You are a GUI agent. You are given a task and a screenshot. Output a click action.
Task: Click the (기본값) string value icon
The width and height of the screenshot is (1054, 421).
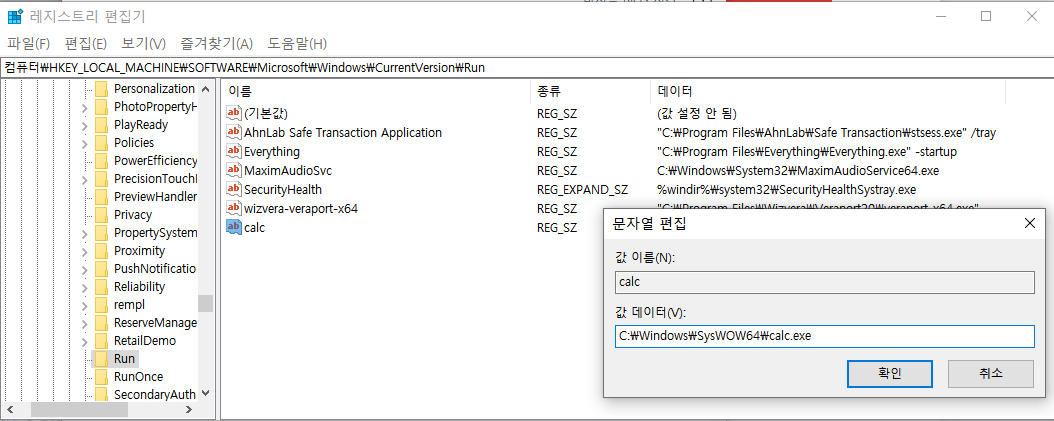(234, 113)
